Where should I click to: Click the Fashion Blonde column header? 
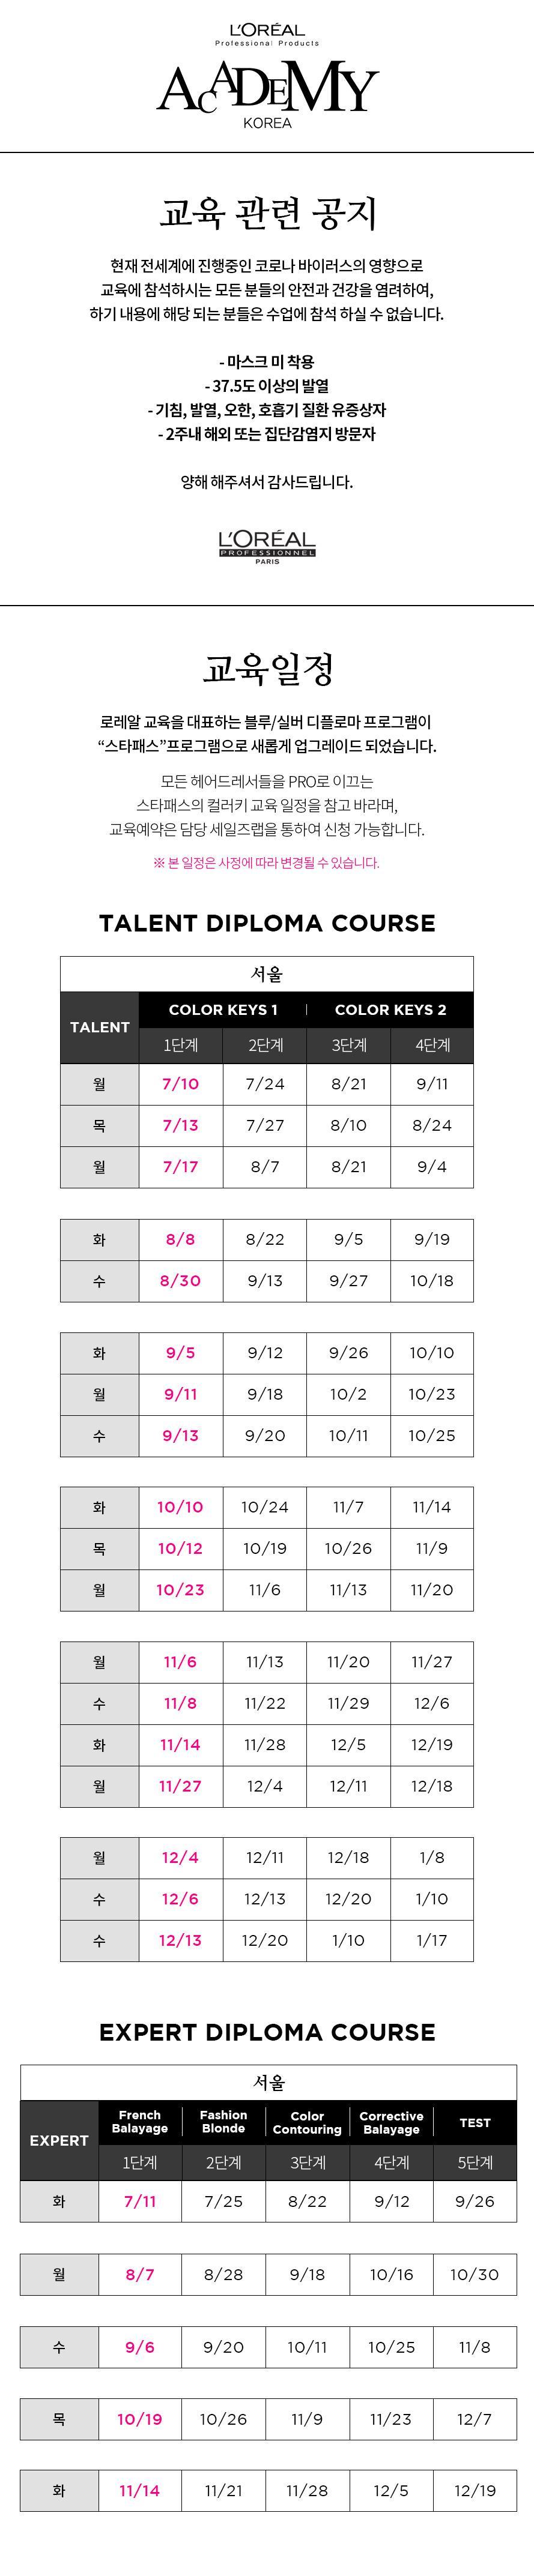(x=223, y=2122)
